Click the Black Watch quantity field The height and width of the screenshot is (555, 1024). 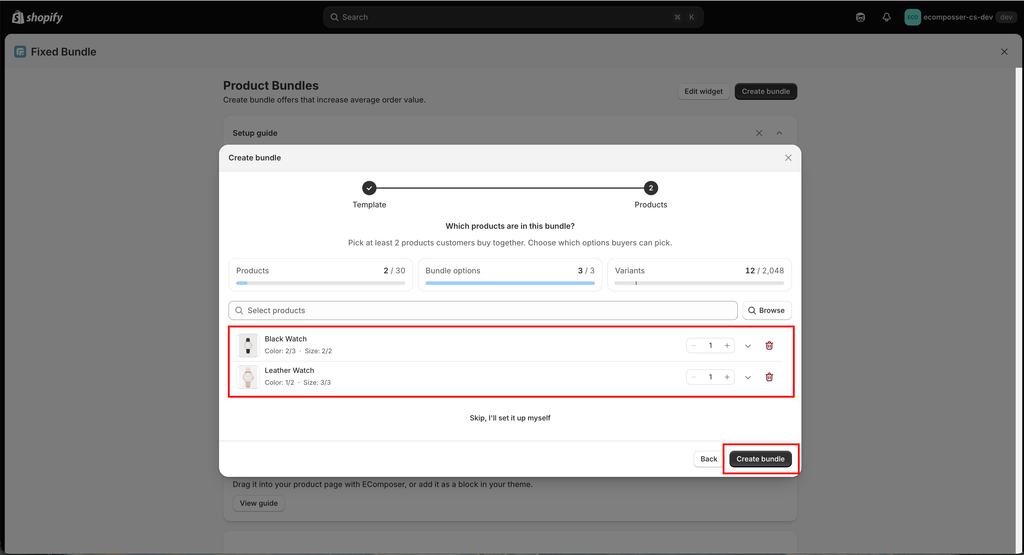click(711, 345)
